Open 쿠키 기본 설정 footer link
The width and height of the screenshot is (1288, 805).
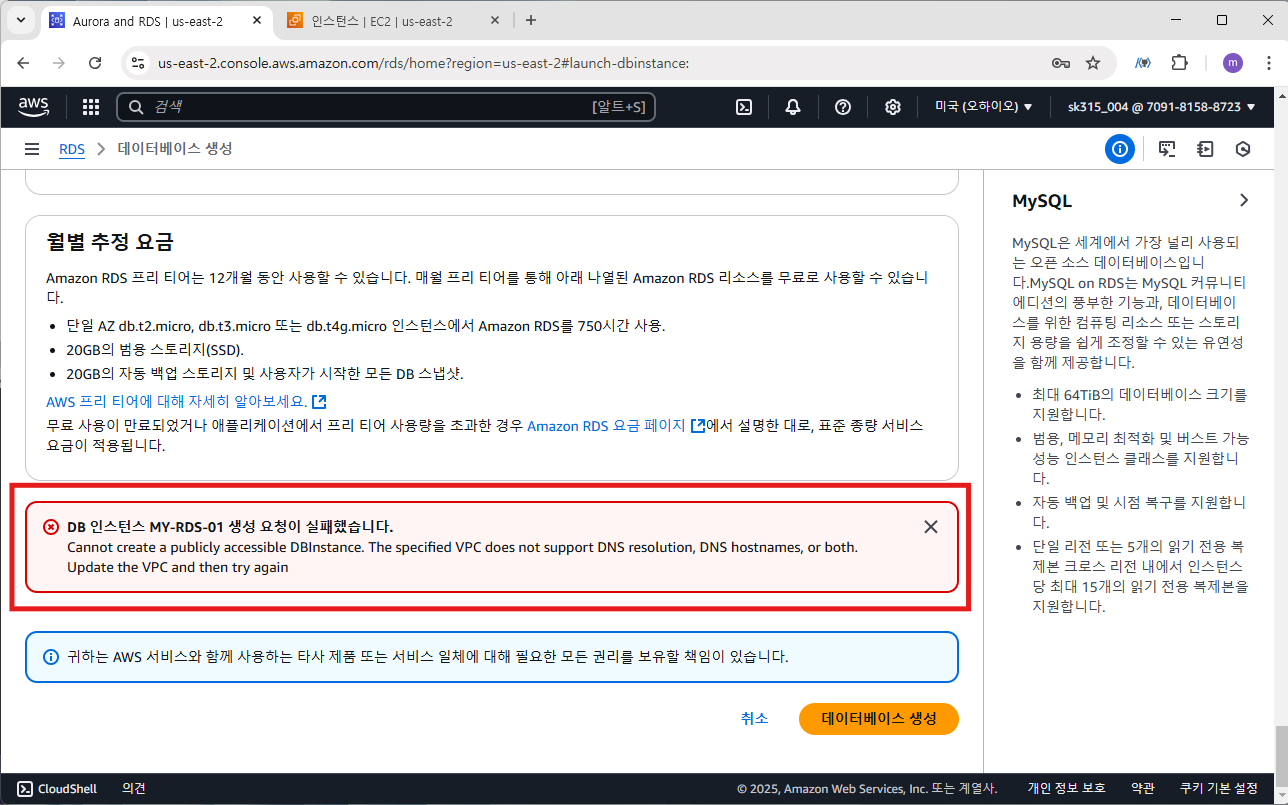(x=1219, y=788)
